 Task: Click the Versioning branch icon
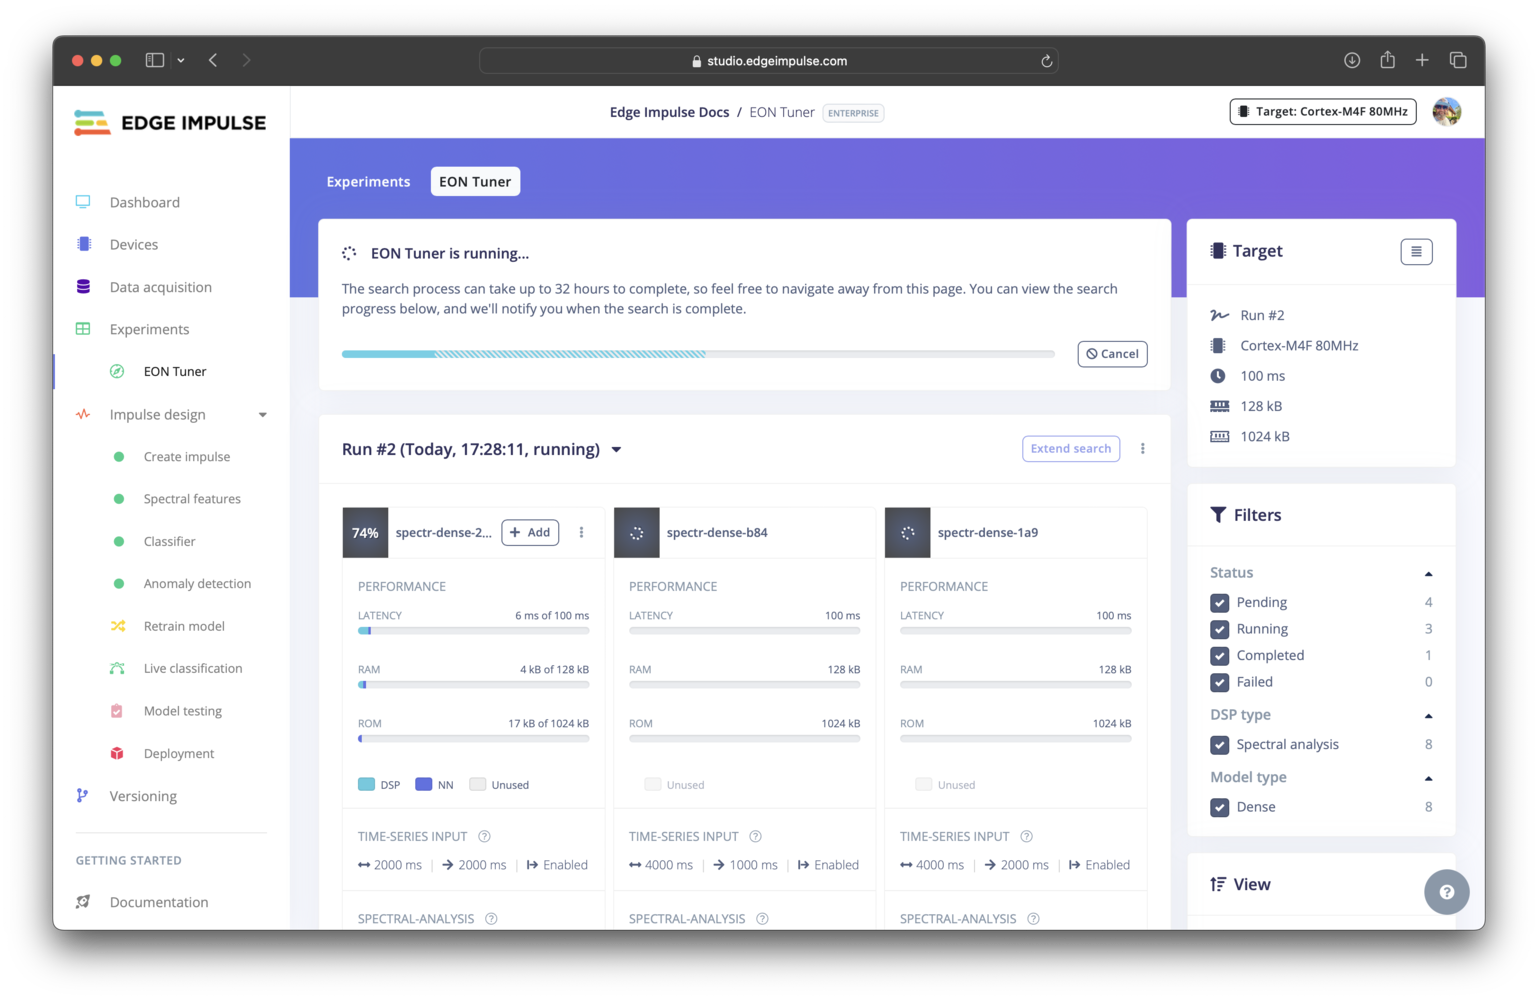82,796
